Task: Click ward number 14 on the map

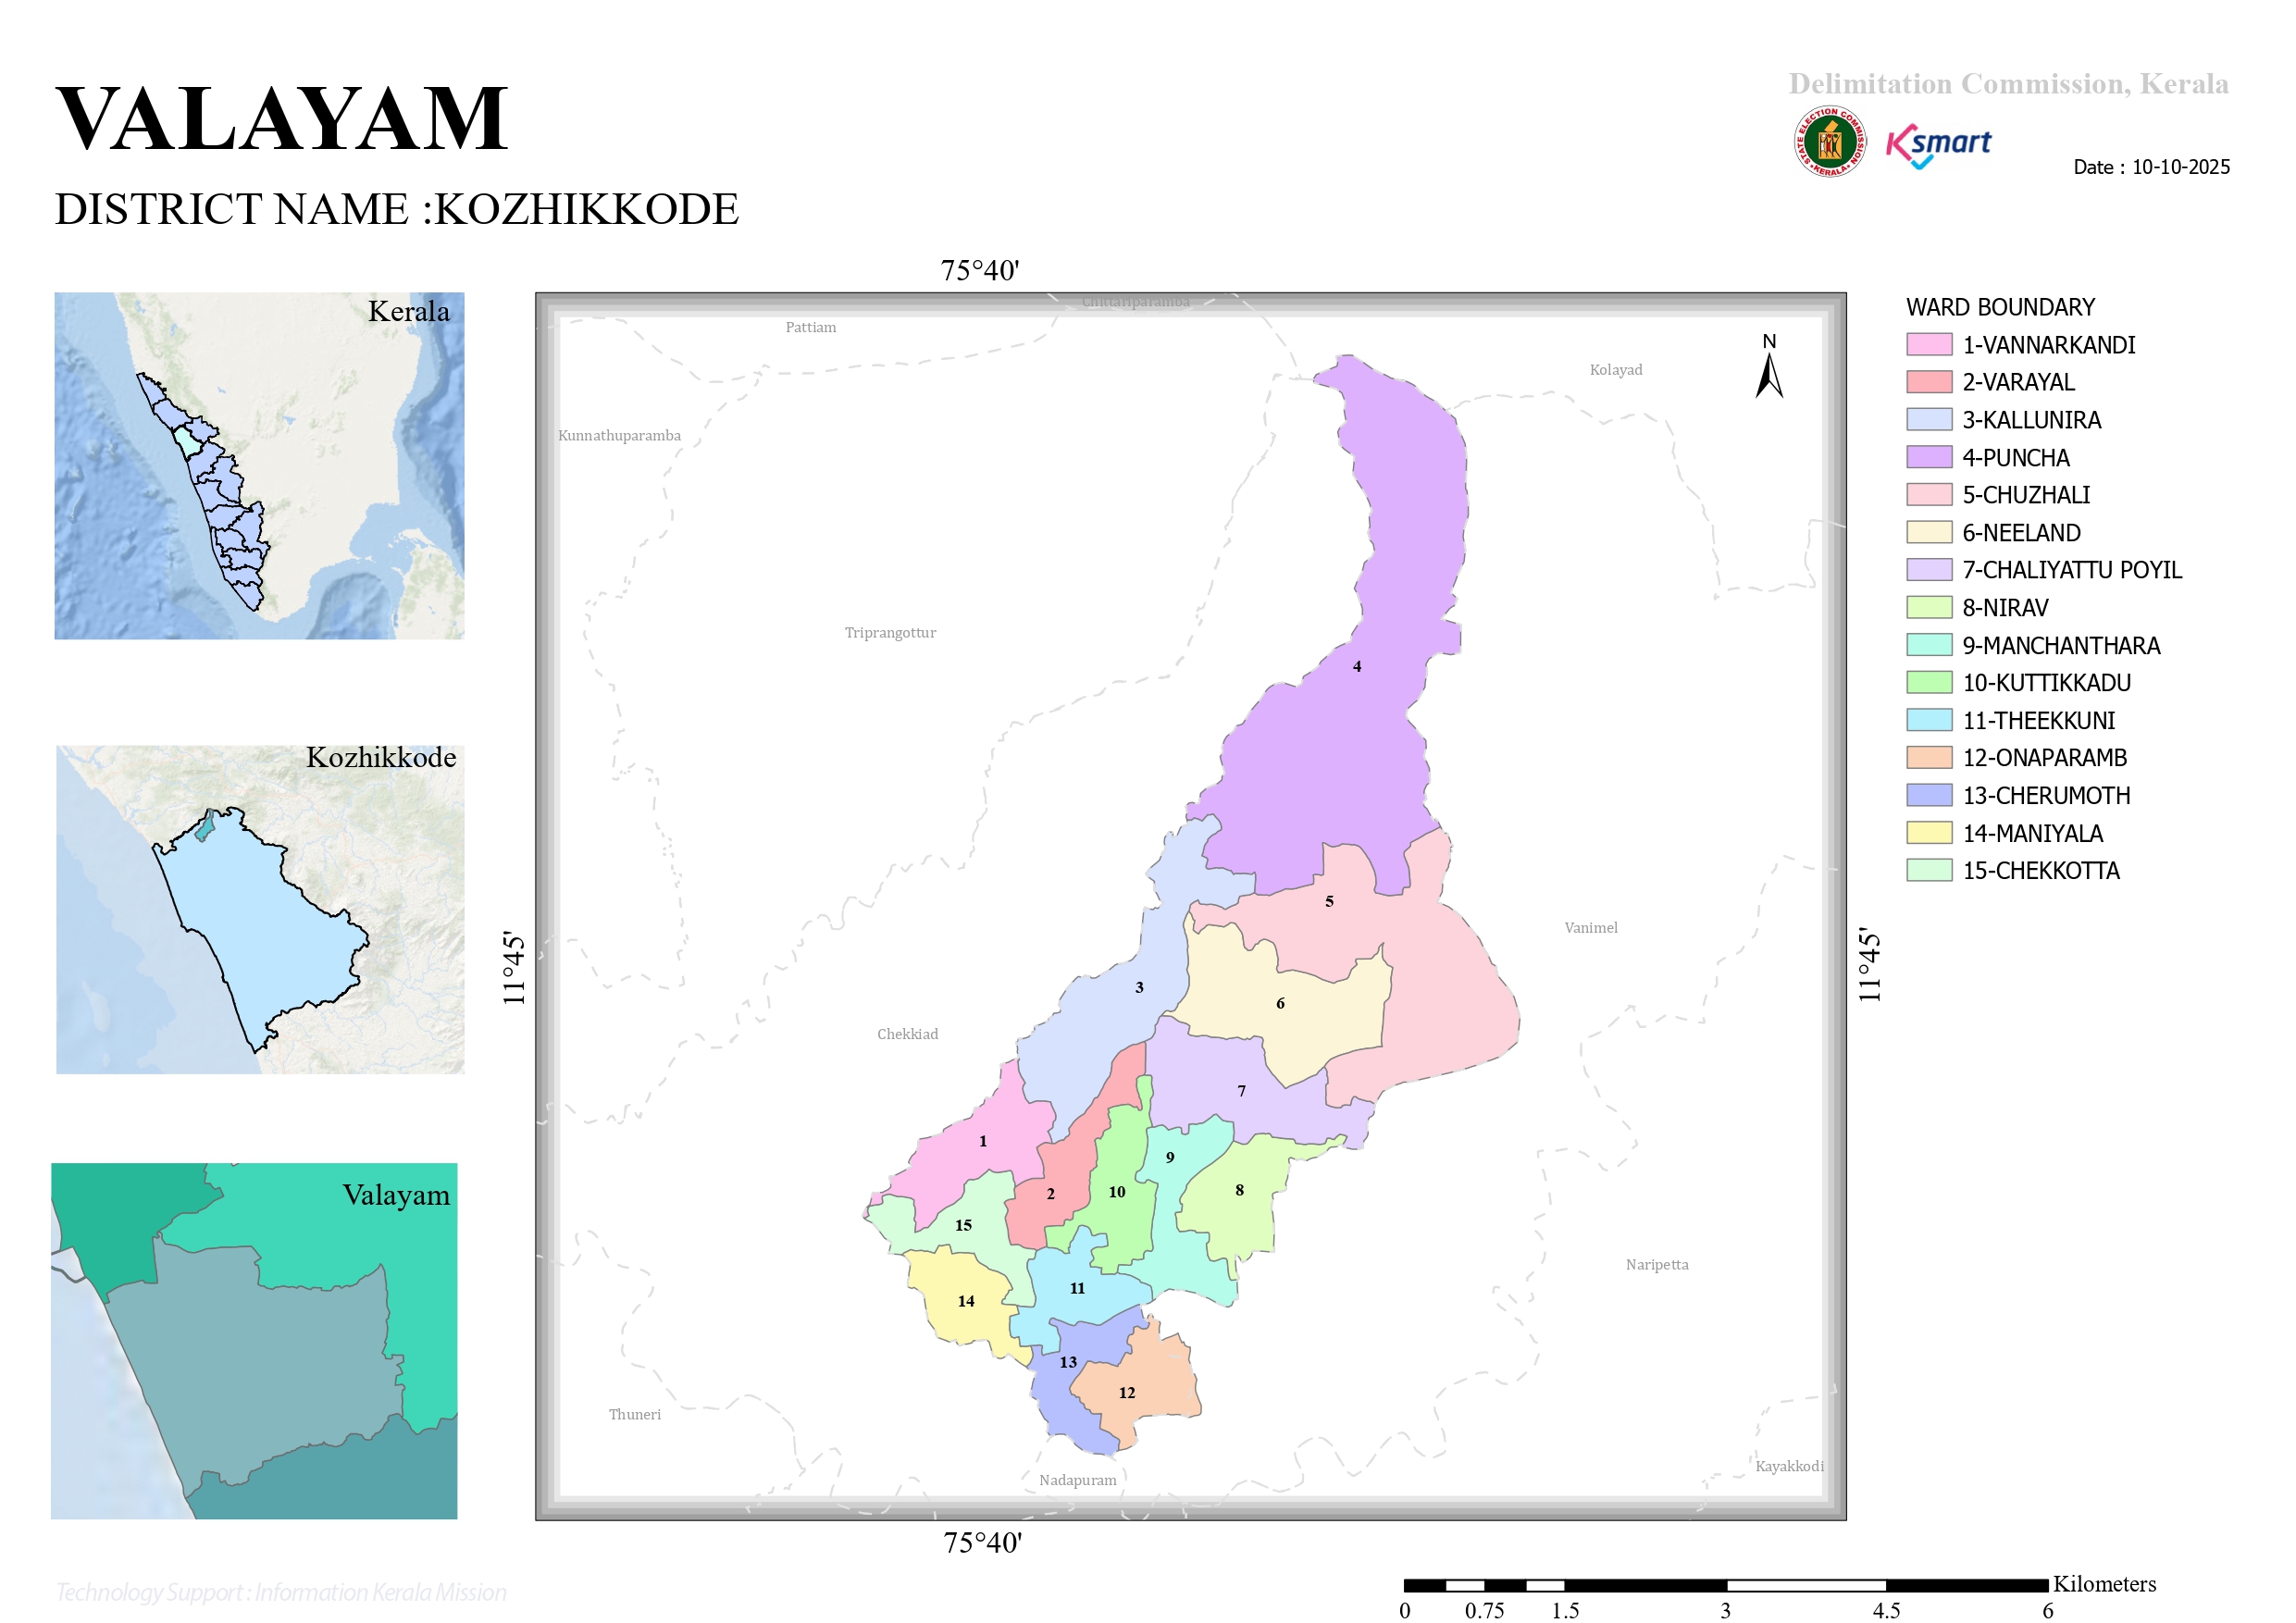Action: tap(966, 1302)
